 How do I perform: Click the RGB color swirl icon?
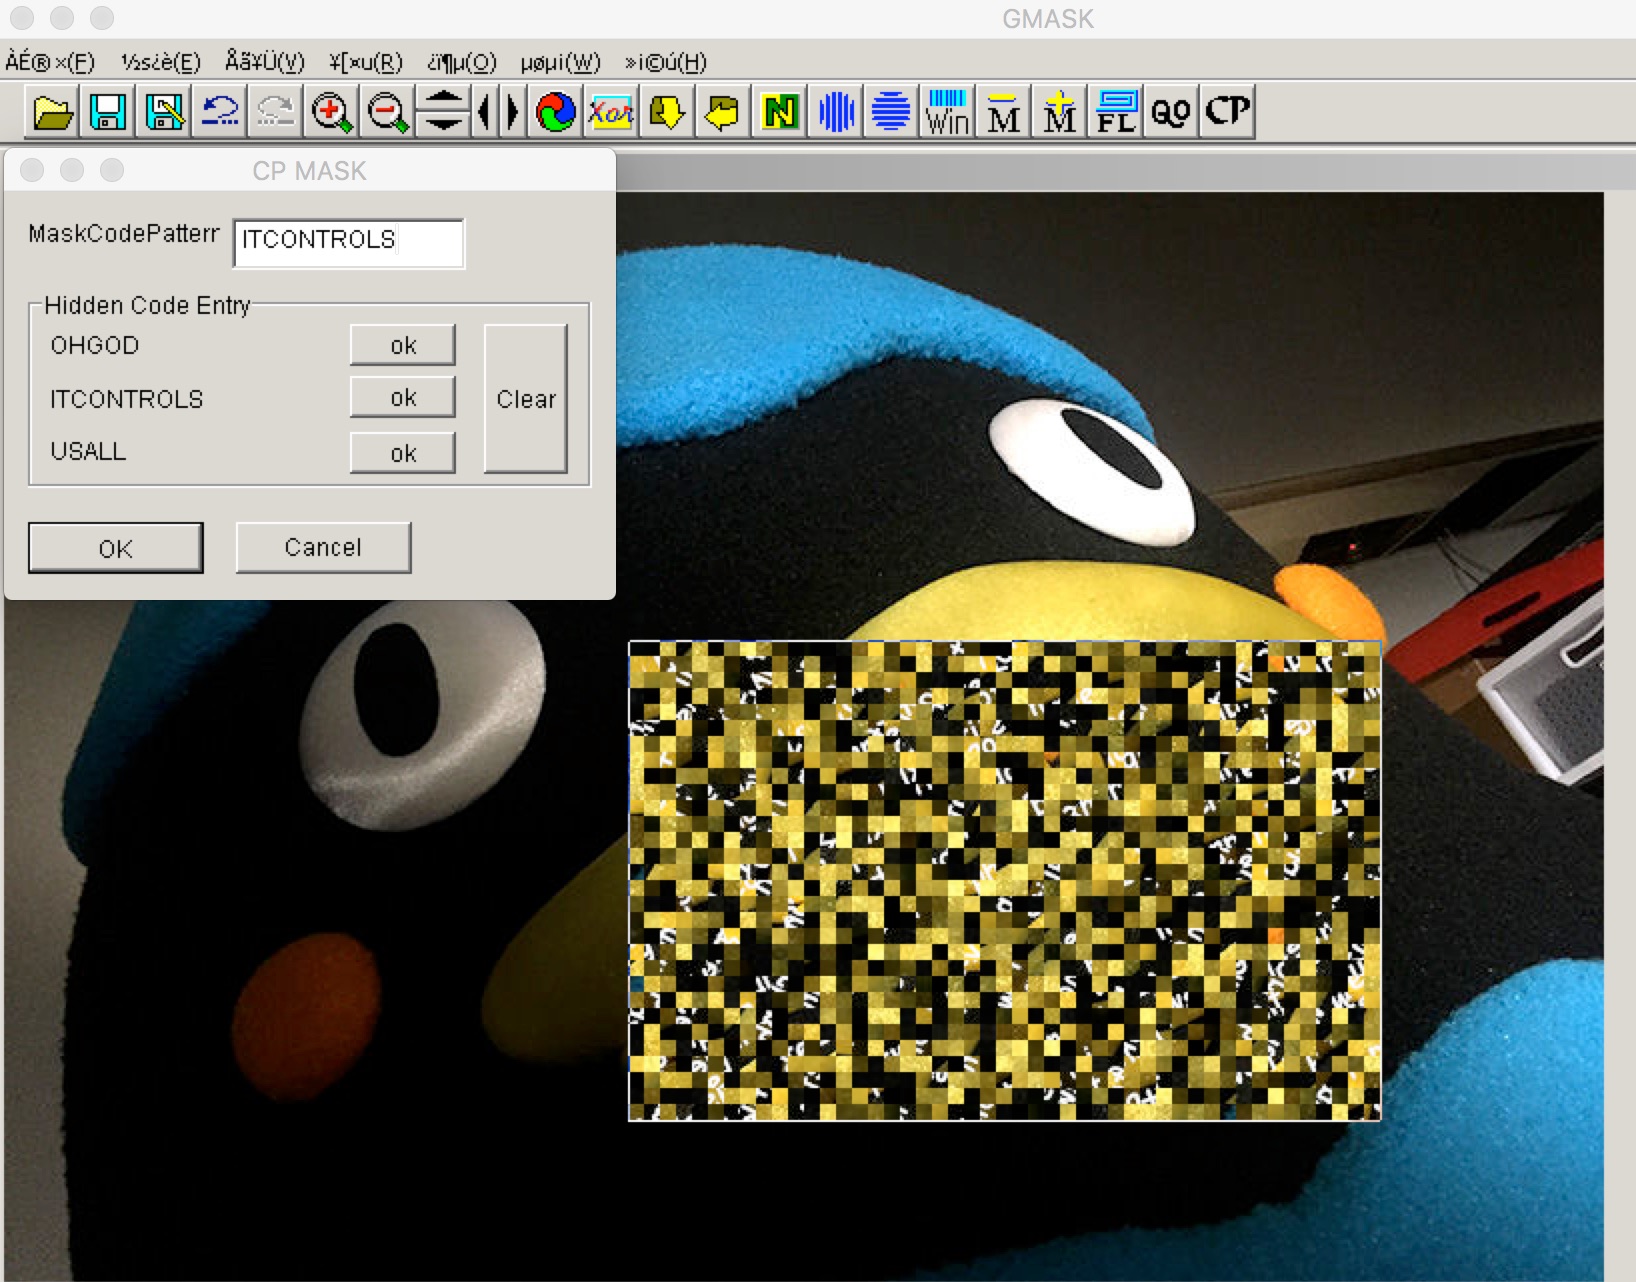[x=555, y=111]
